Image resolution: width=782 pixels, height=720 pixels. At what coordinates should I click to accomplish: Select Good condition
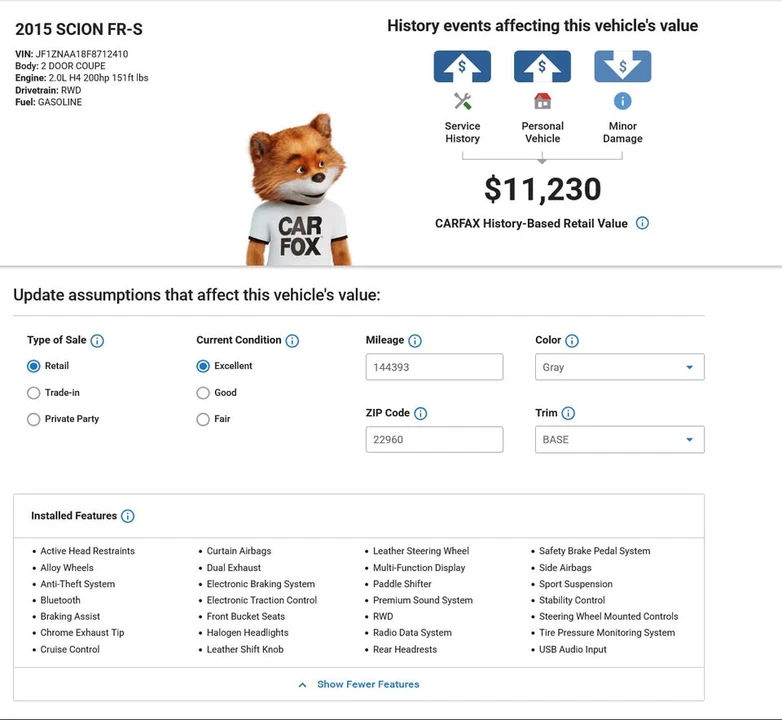[203, 393]
